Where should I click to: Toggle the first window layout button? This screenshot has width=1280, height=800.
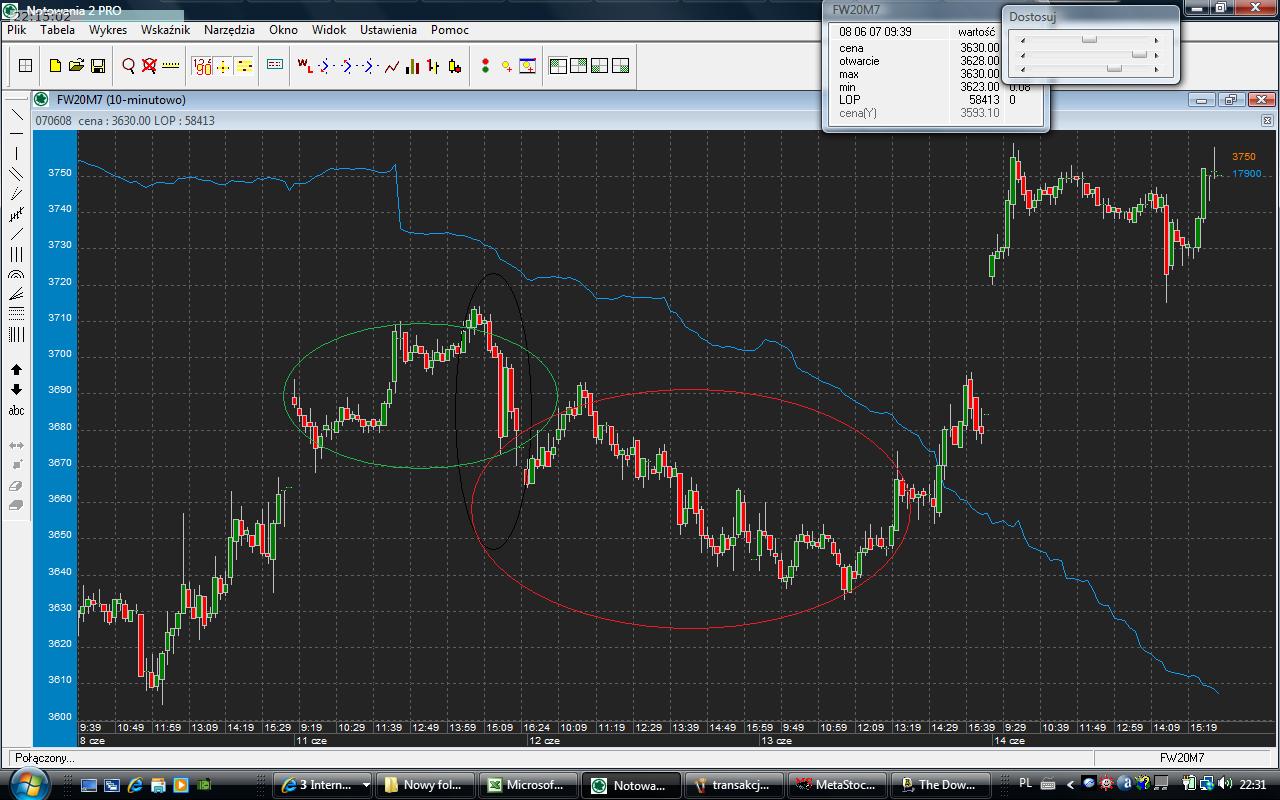[557, 66]
